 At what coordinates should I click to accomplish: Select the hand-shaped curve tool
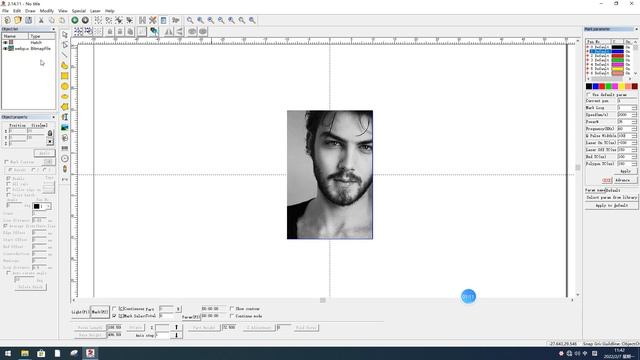pos(64,66)
